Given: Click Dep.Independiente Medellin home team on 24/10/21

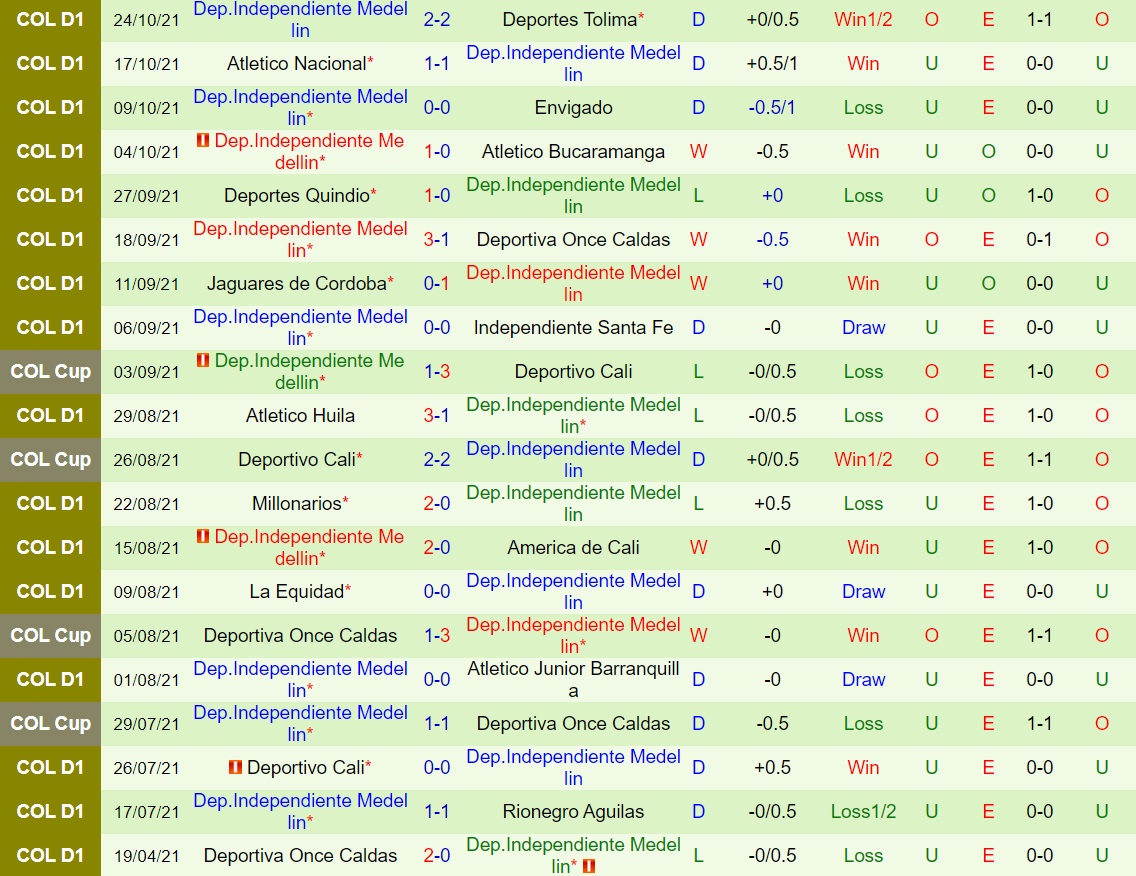Looking at the screenshot, I should pos(300,20).
